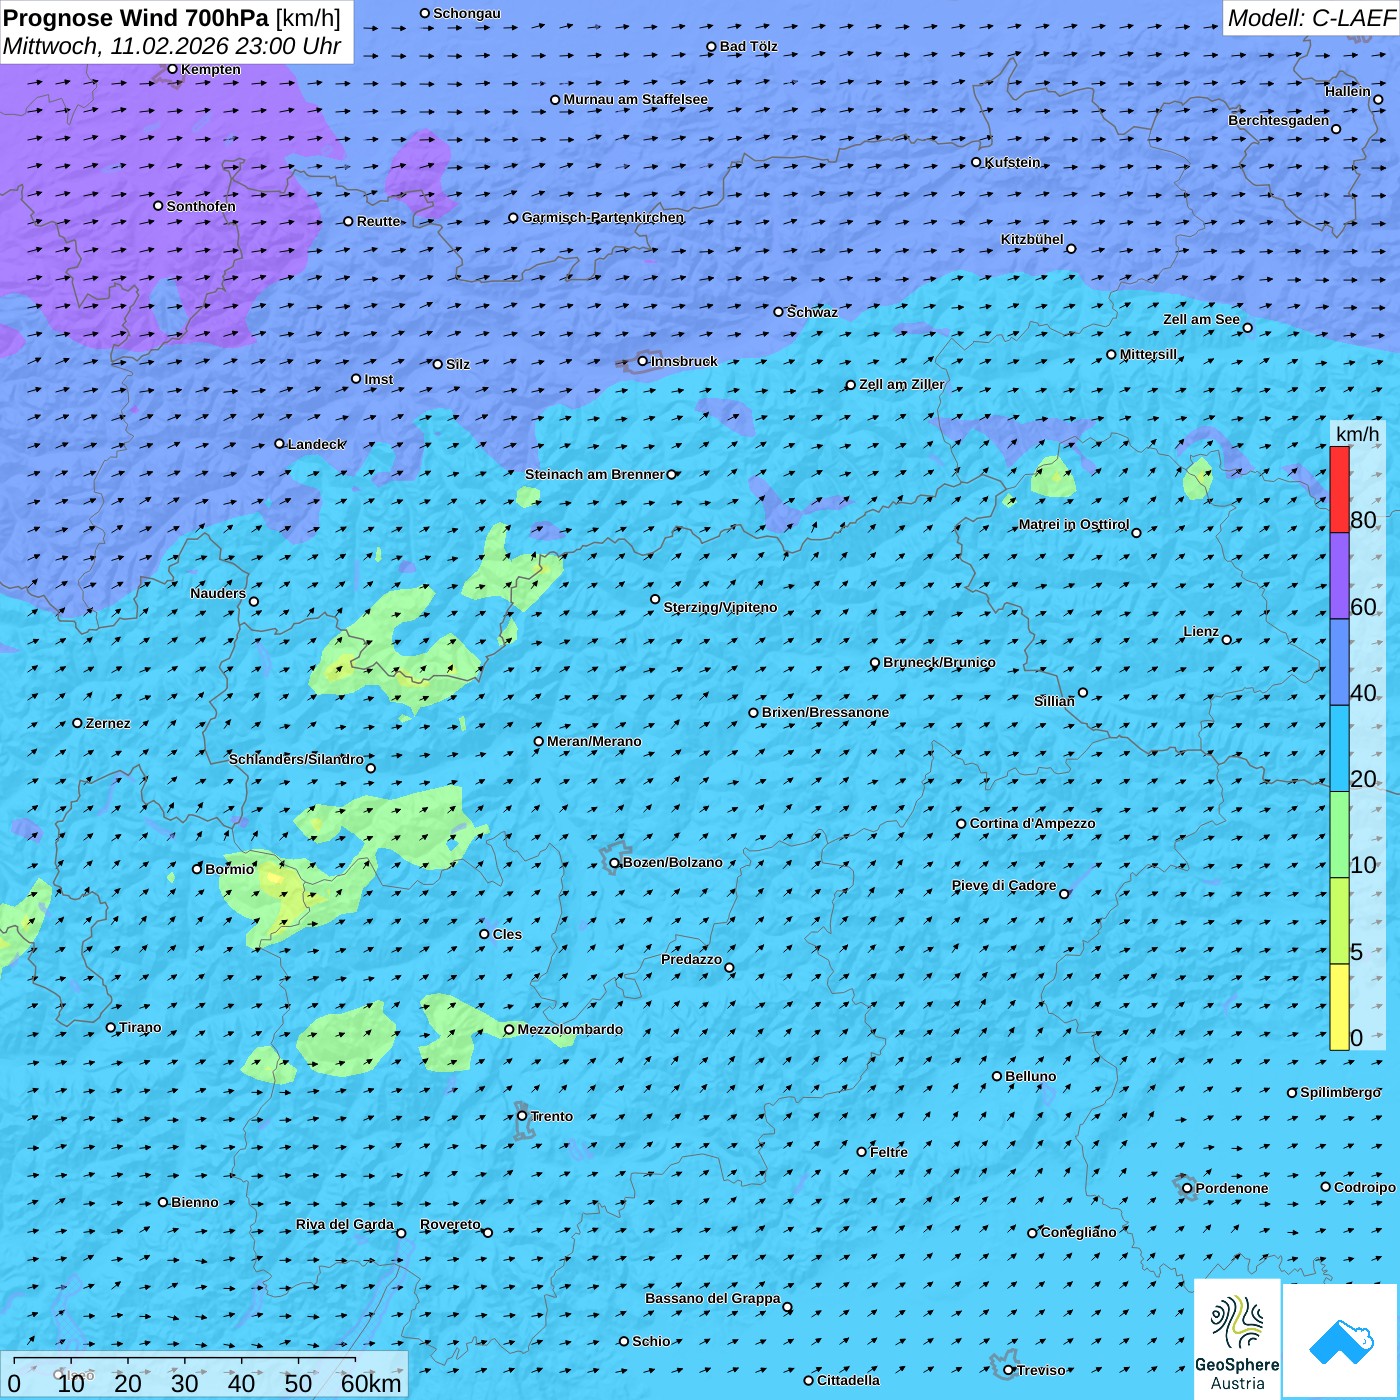The height and width of the screenshot is (1400, 1400).
Task: Click the Bormio city marker
Action: click(197, 869)
